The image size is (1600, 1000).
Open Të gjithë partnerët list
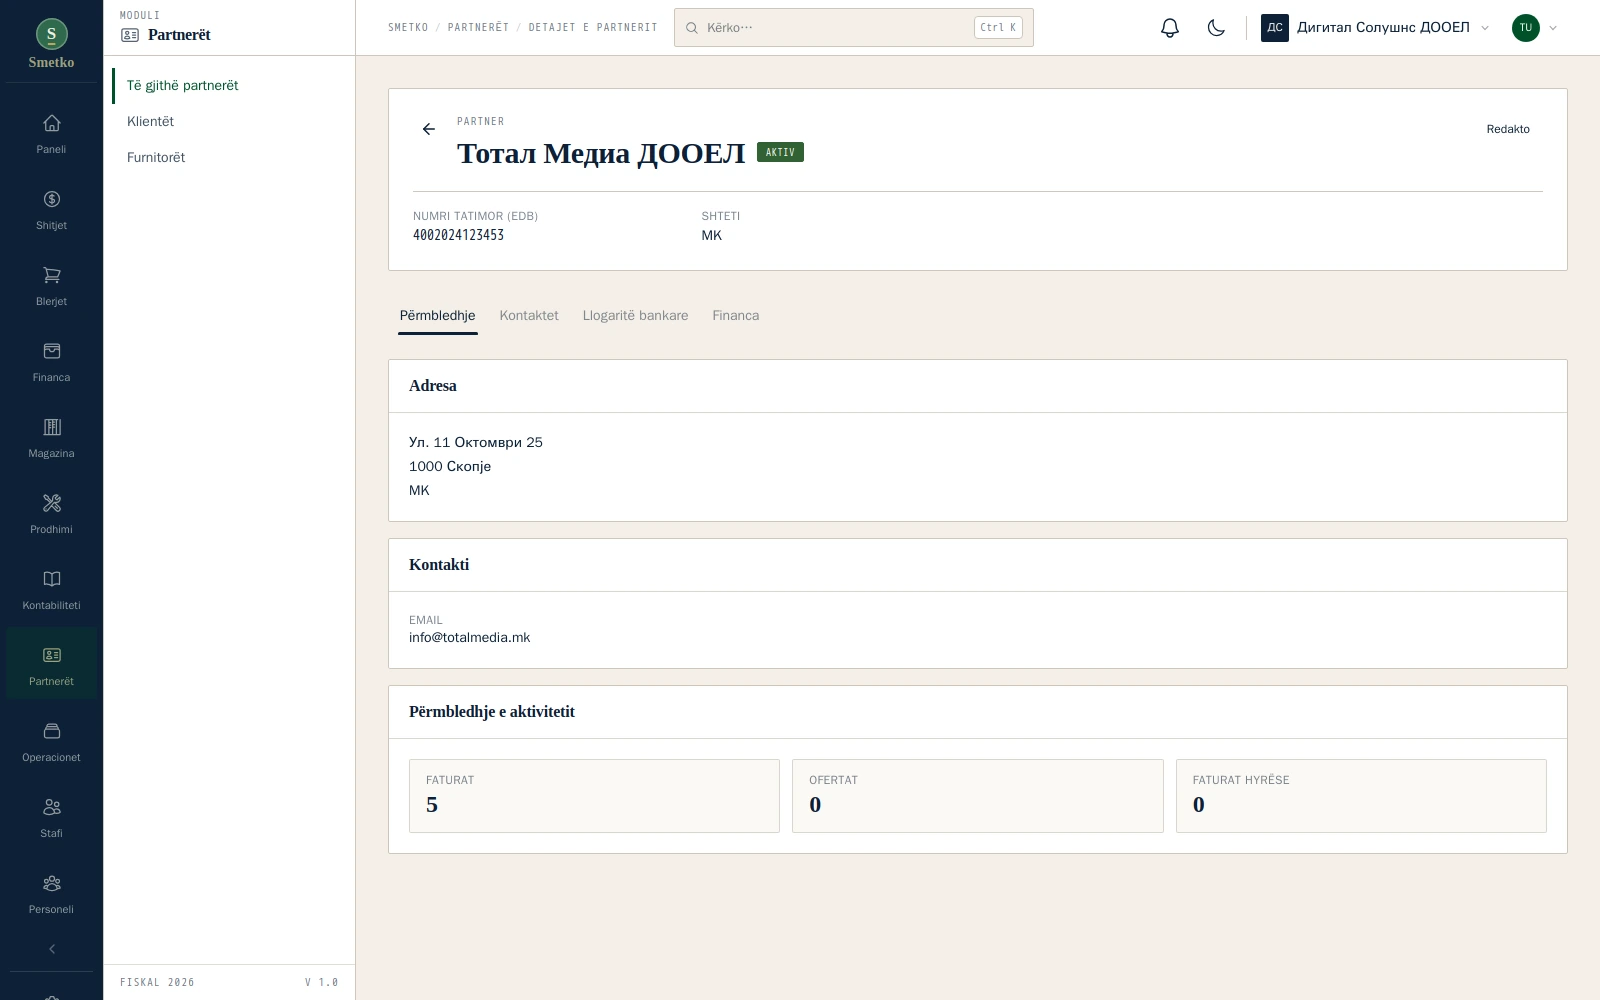point(183,85)
